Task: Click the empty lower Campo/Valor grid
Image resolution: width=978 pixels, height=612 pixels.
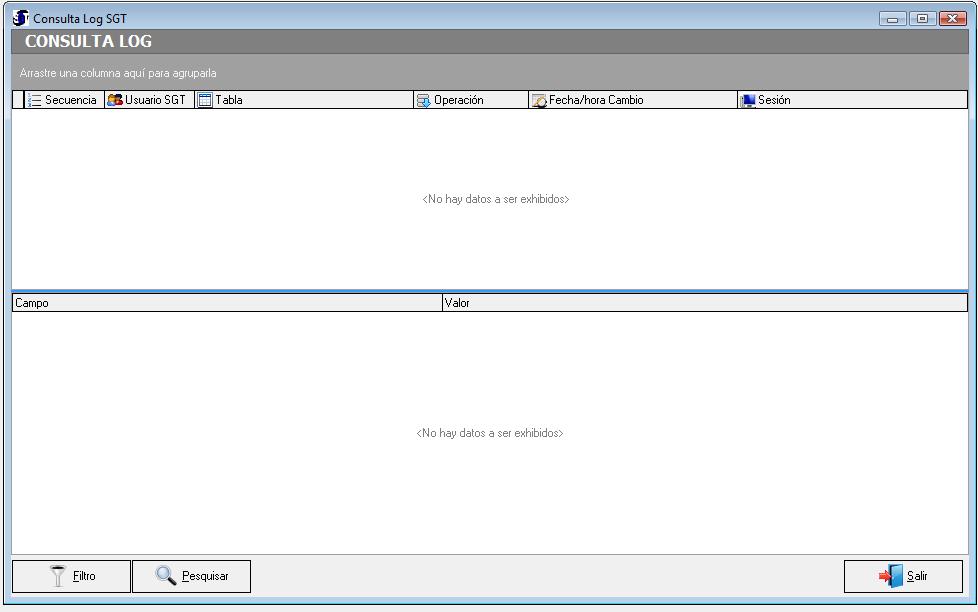Action: [x=489, y=480]
